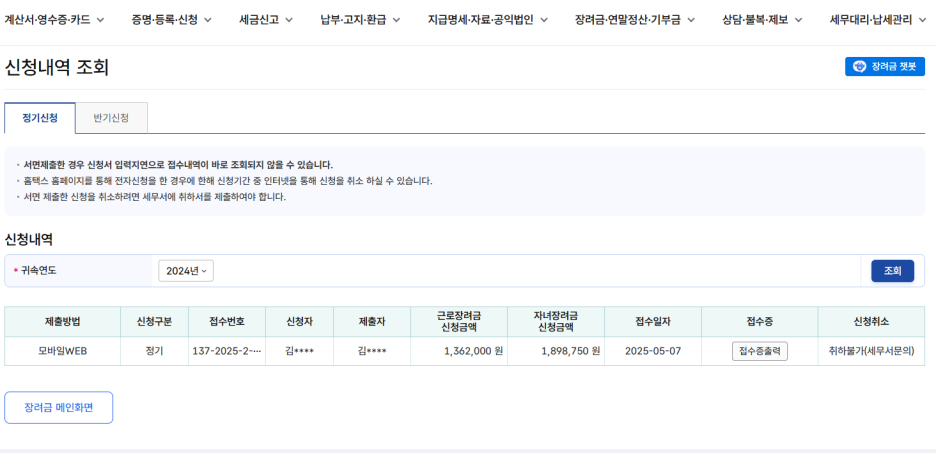The height and width of the screenshot is (453, 936).
Task: Click the 접수증출력 button
Action: click(760, 351)
